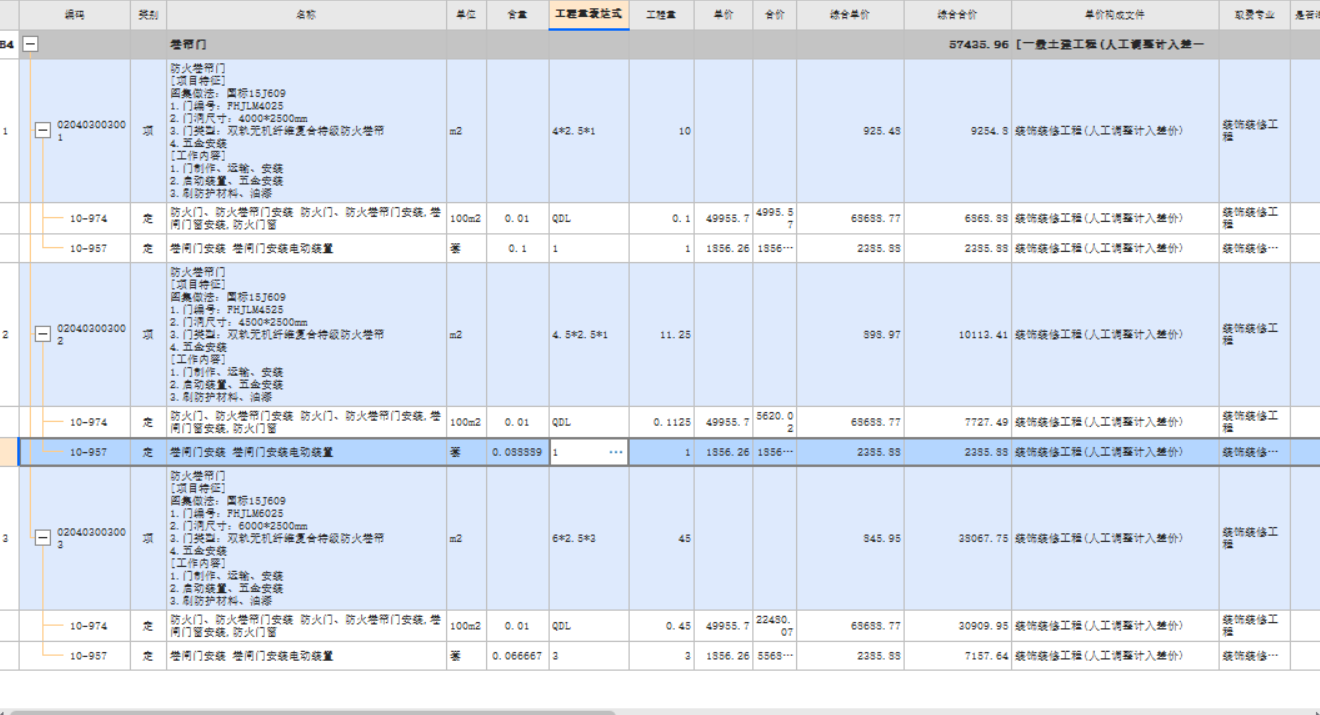Collapse item 020403003003 tree node
Screen dimensions: 1320x715
coord(43,539)
